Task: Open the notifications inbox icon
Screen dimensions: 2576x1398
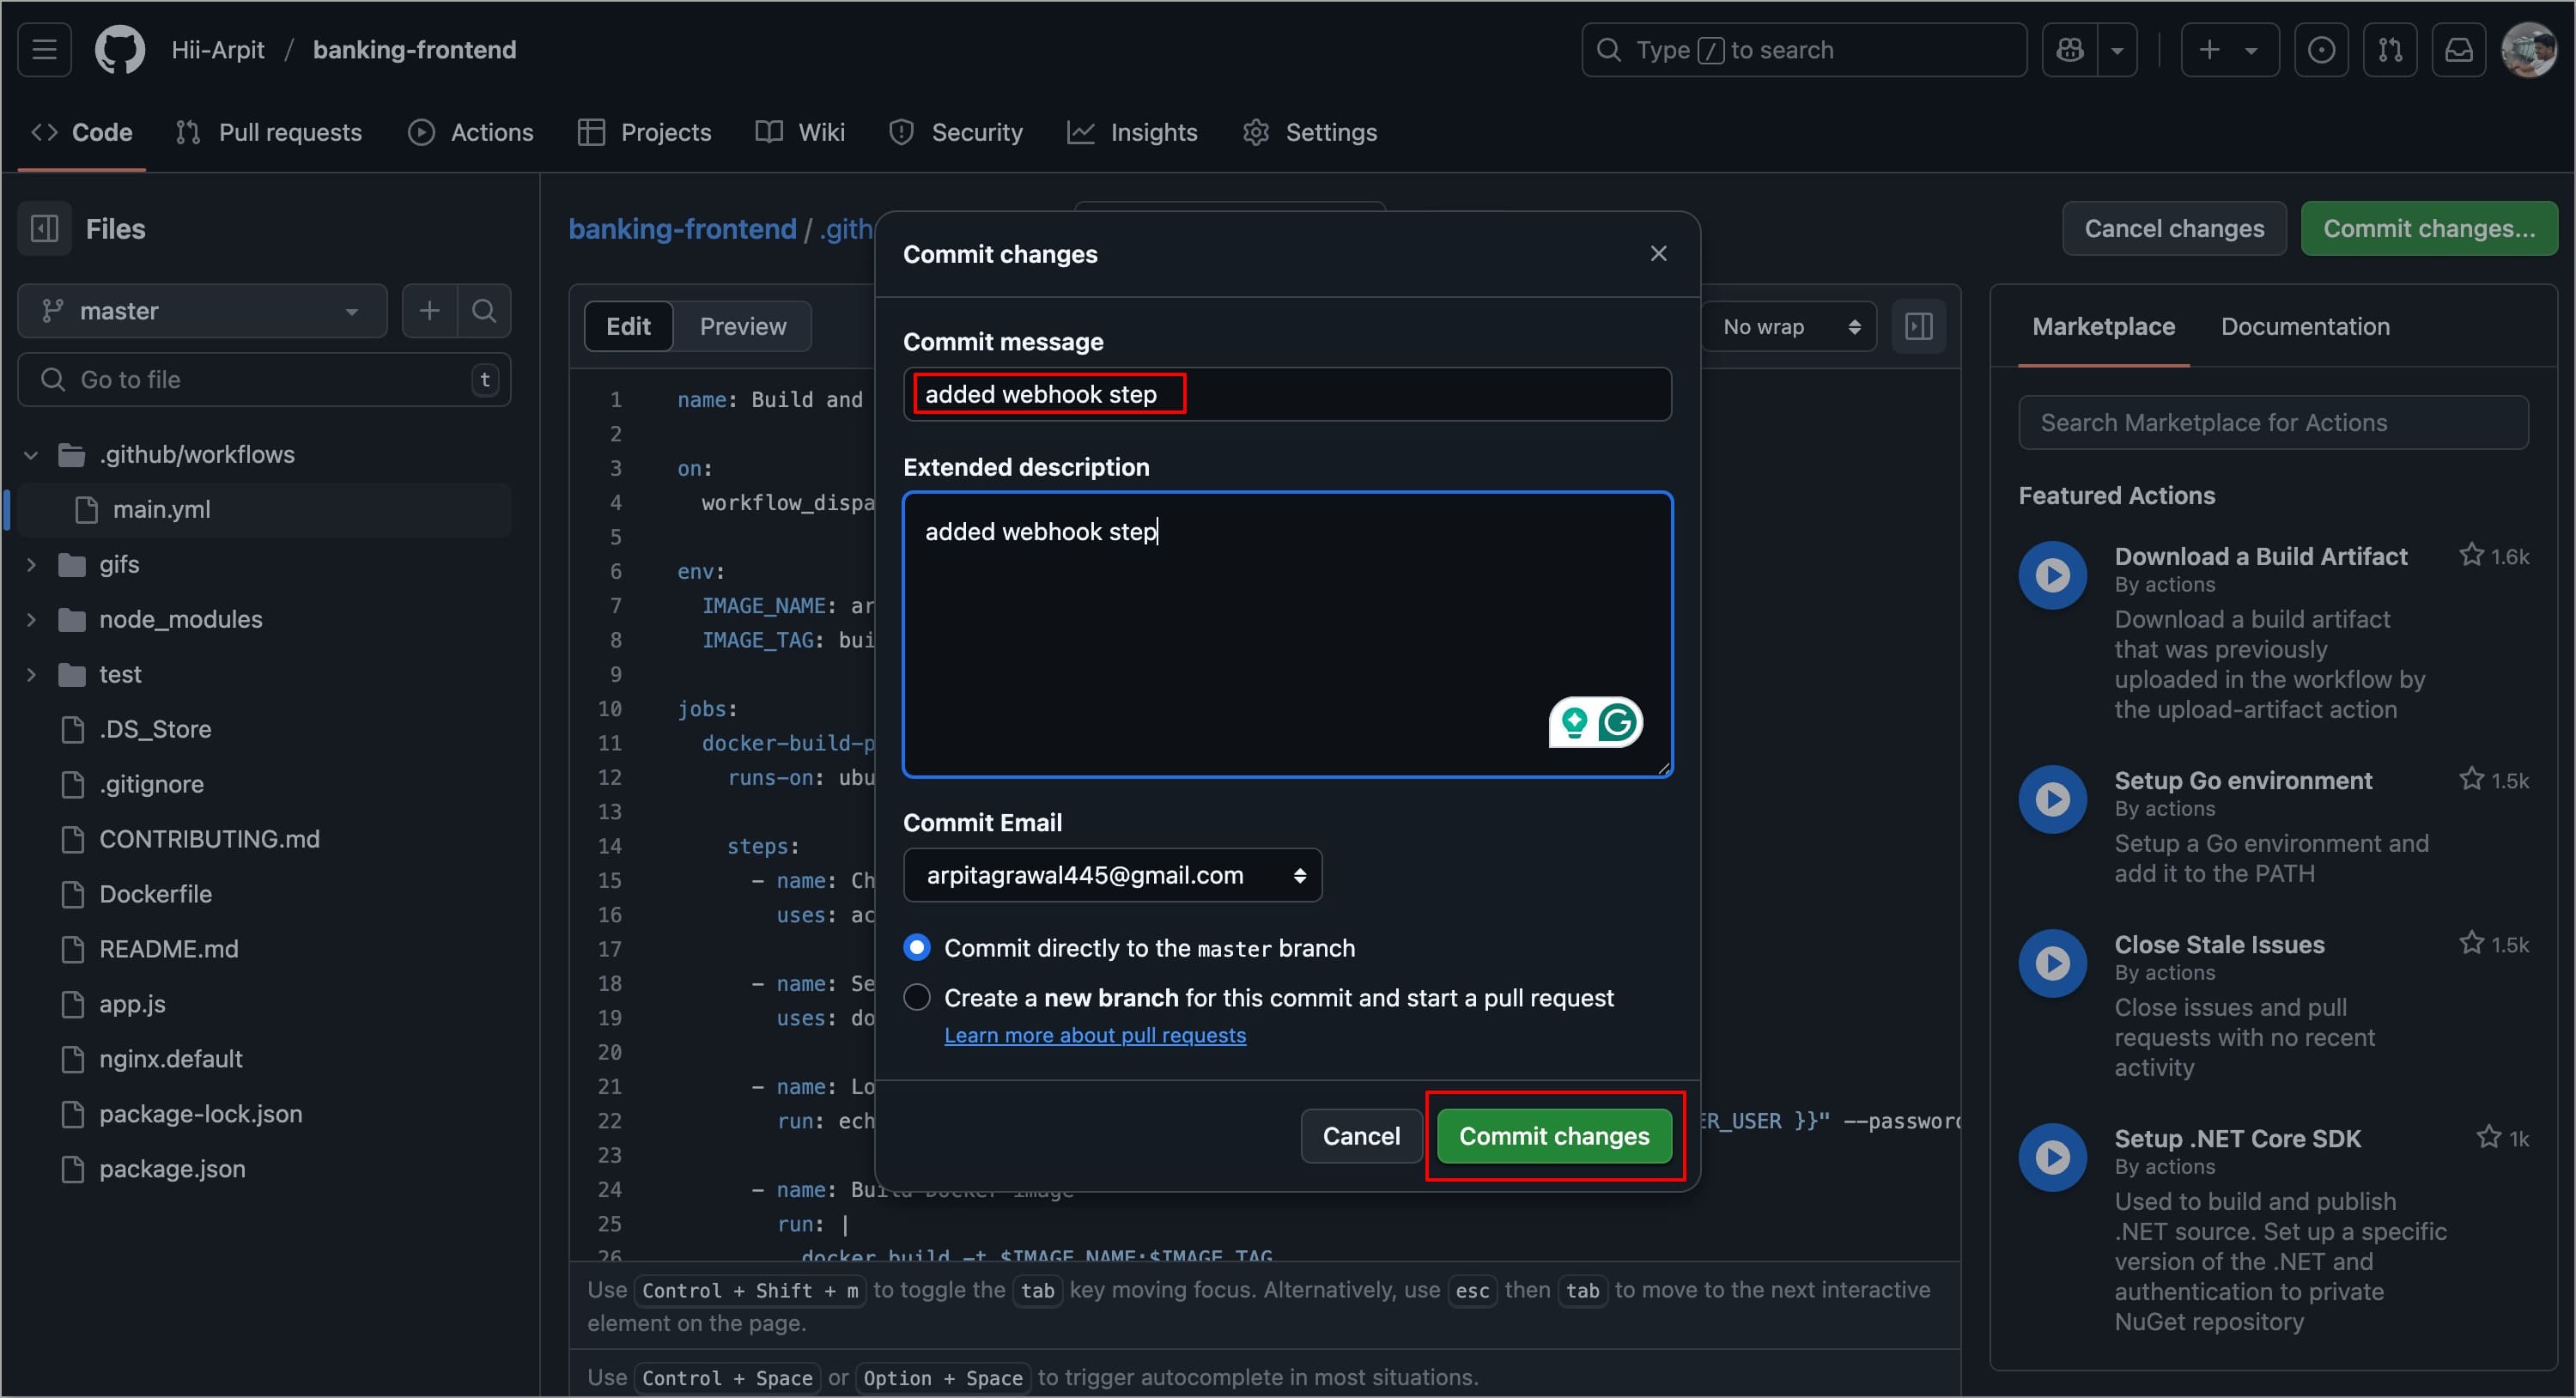Action: click(x=2458, y=49)
